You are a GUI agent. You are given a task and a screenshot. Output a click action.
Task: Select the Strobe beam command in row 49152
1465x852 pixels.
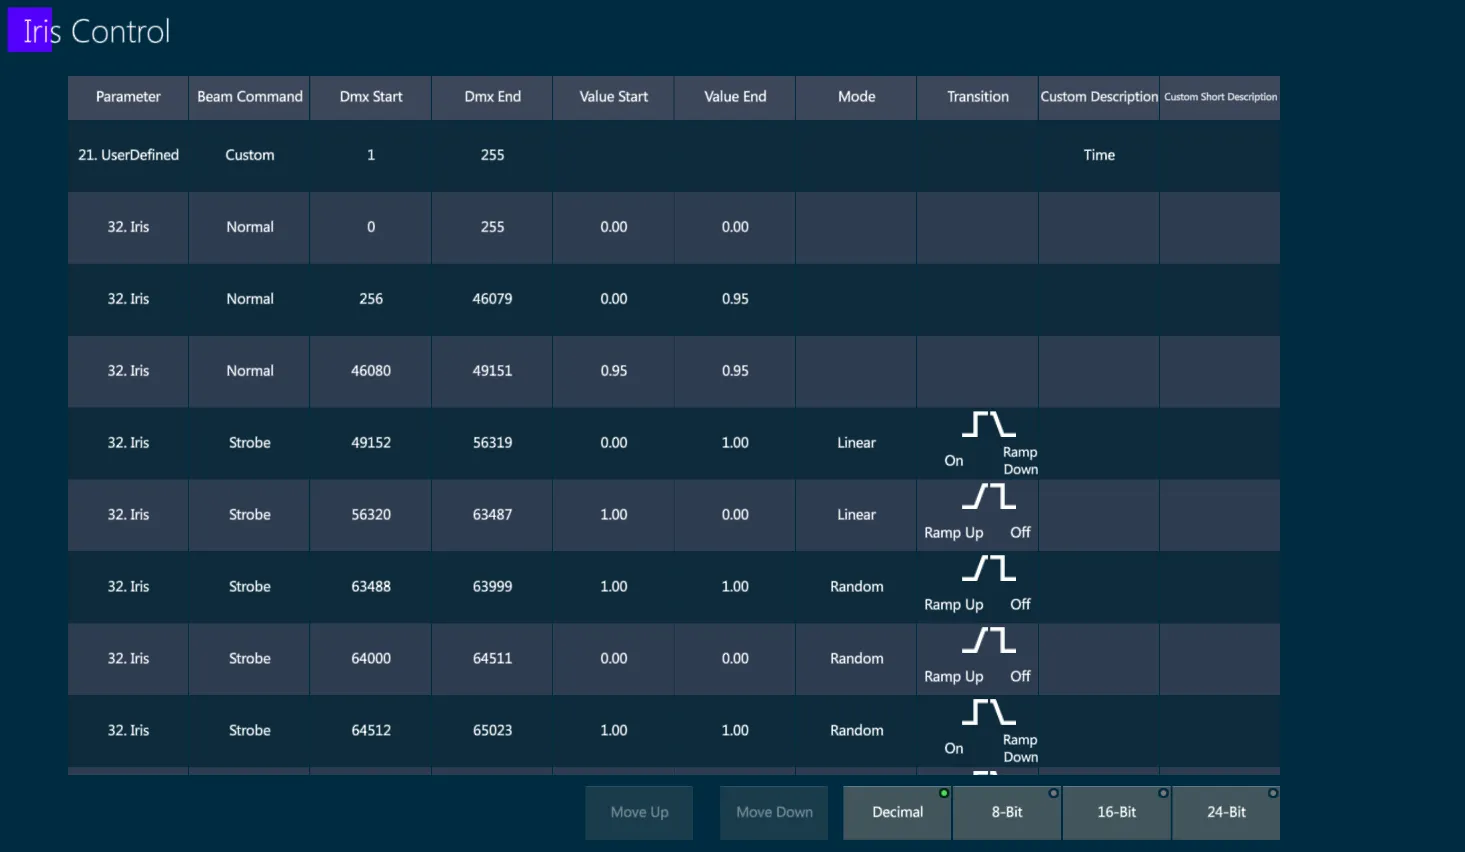[x=249, y=443]
